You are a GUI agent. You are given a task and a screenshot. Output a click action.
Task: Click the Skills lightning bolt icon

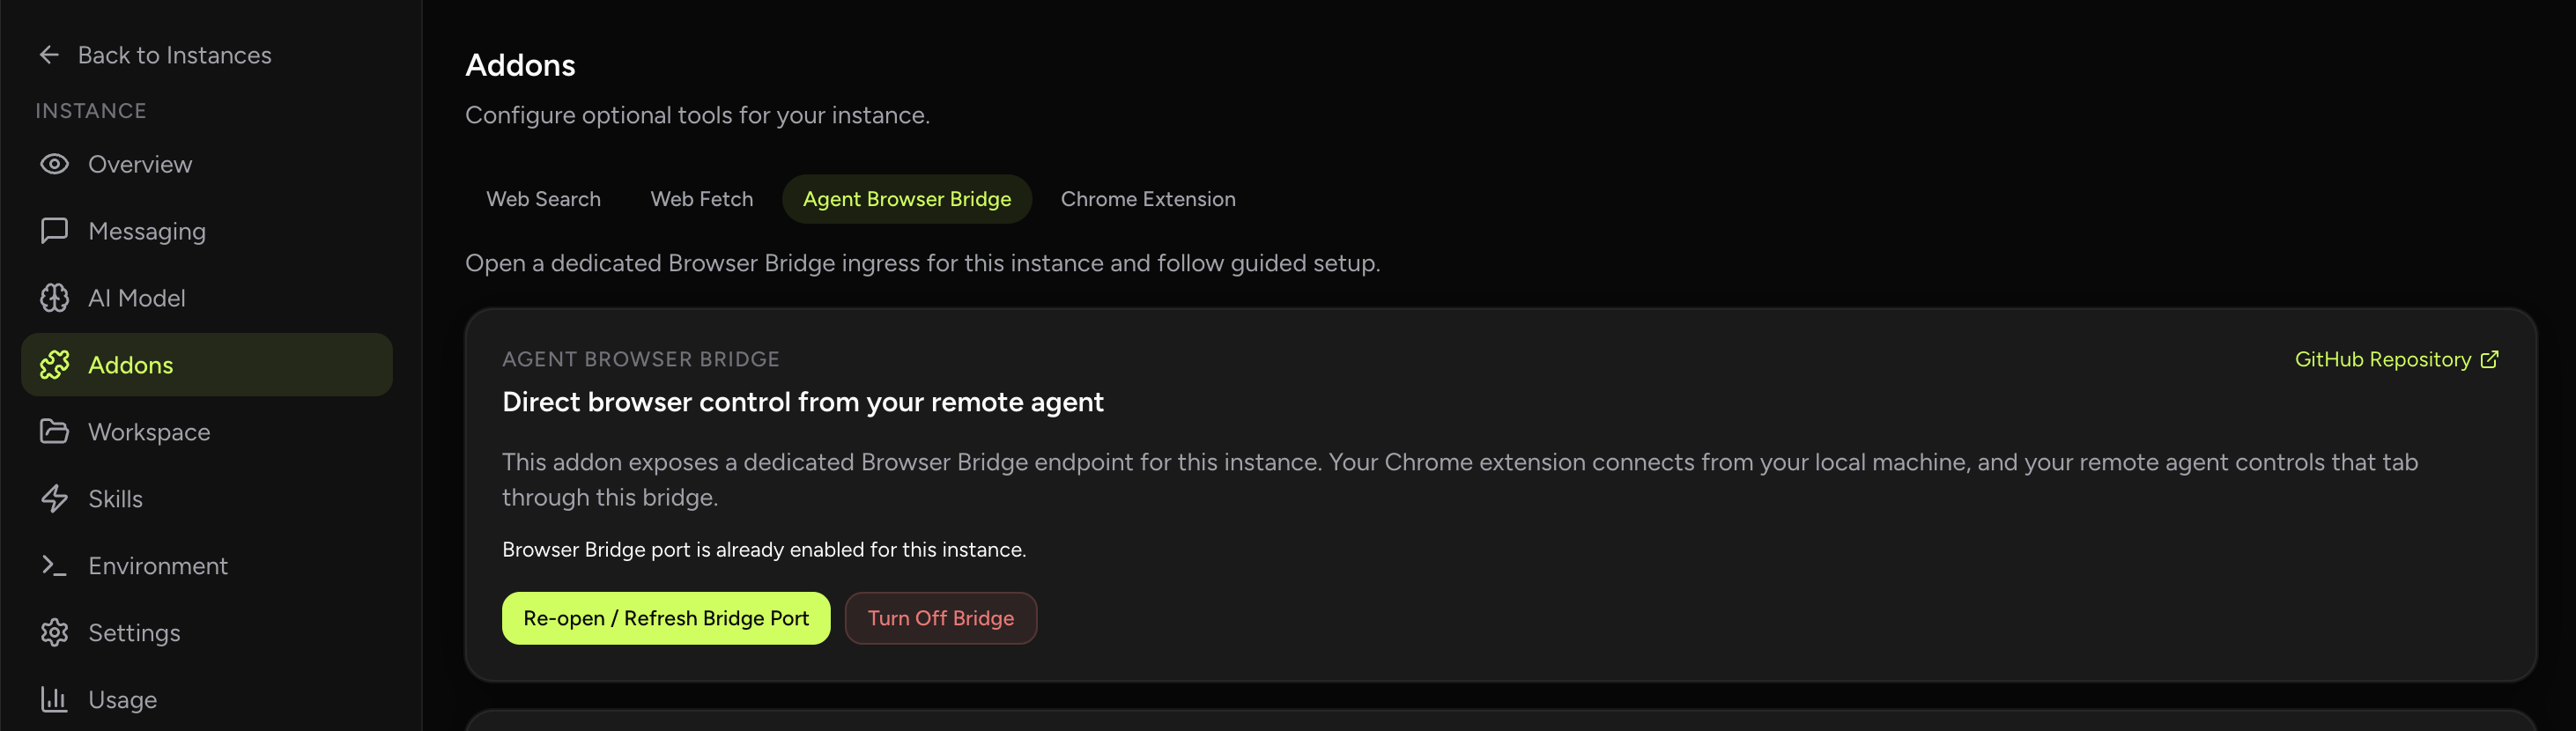coord(55,498)
